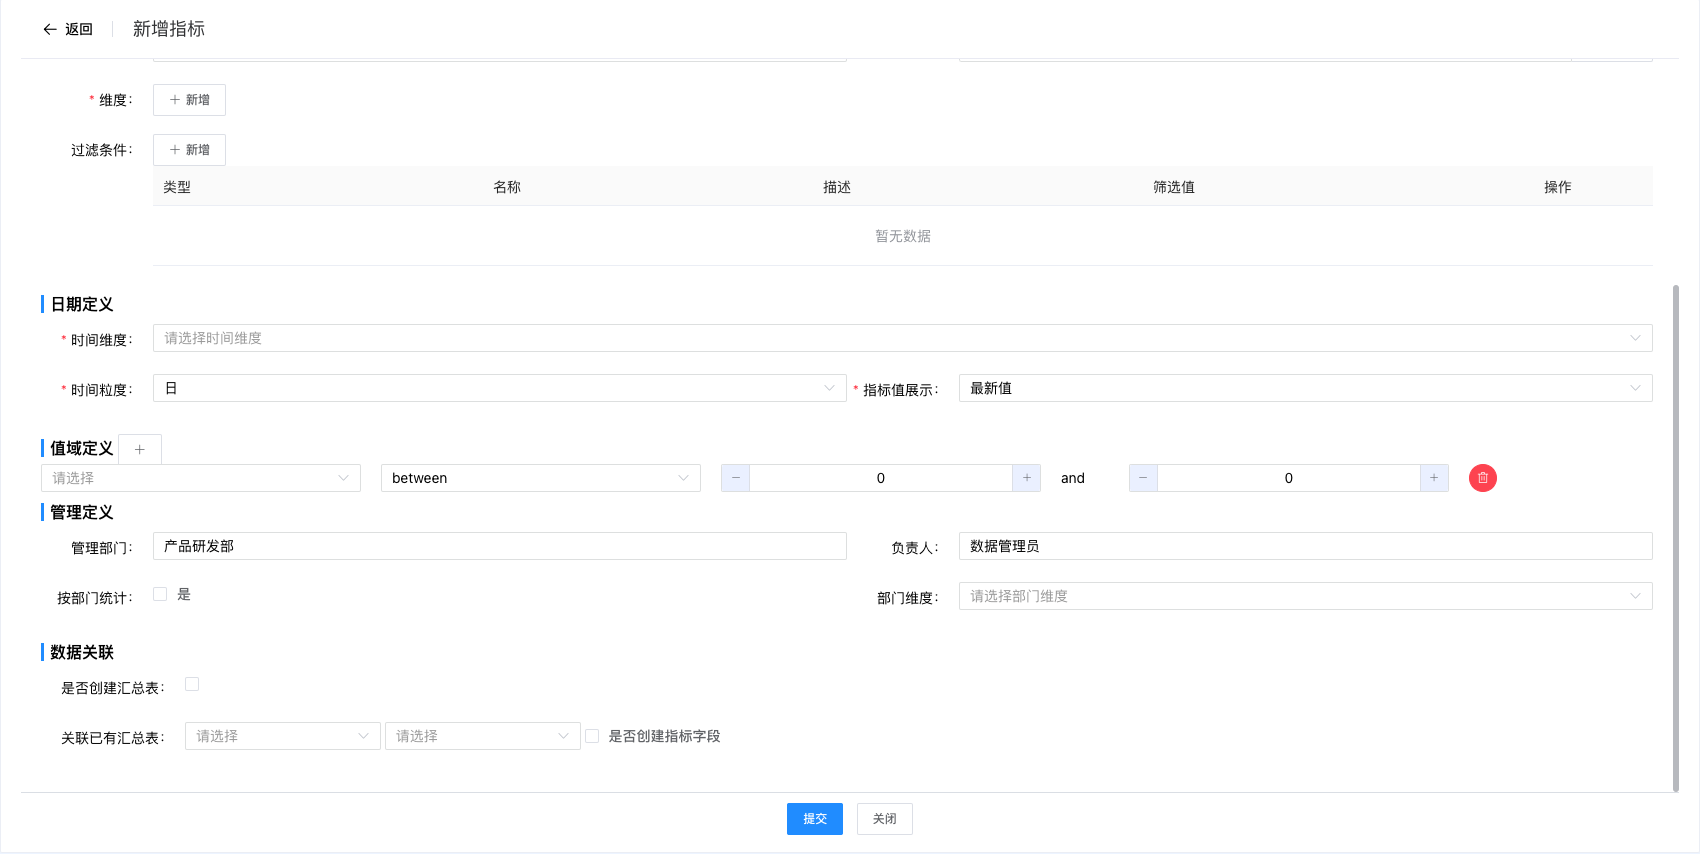This screenshot has width=1700, height=854.
Task: Add a new filter condition (过滤条件)
Action: pos(189,150)
